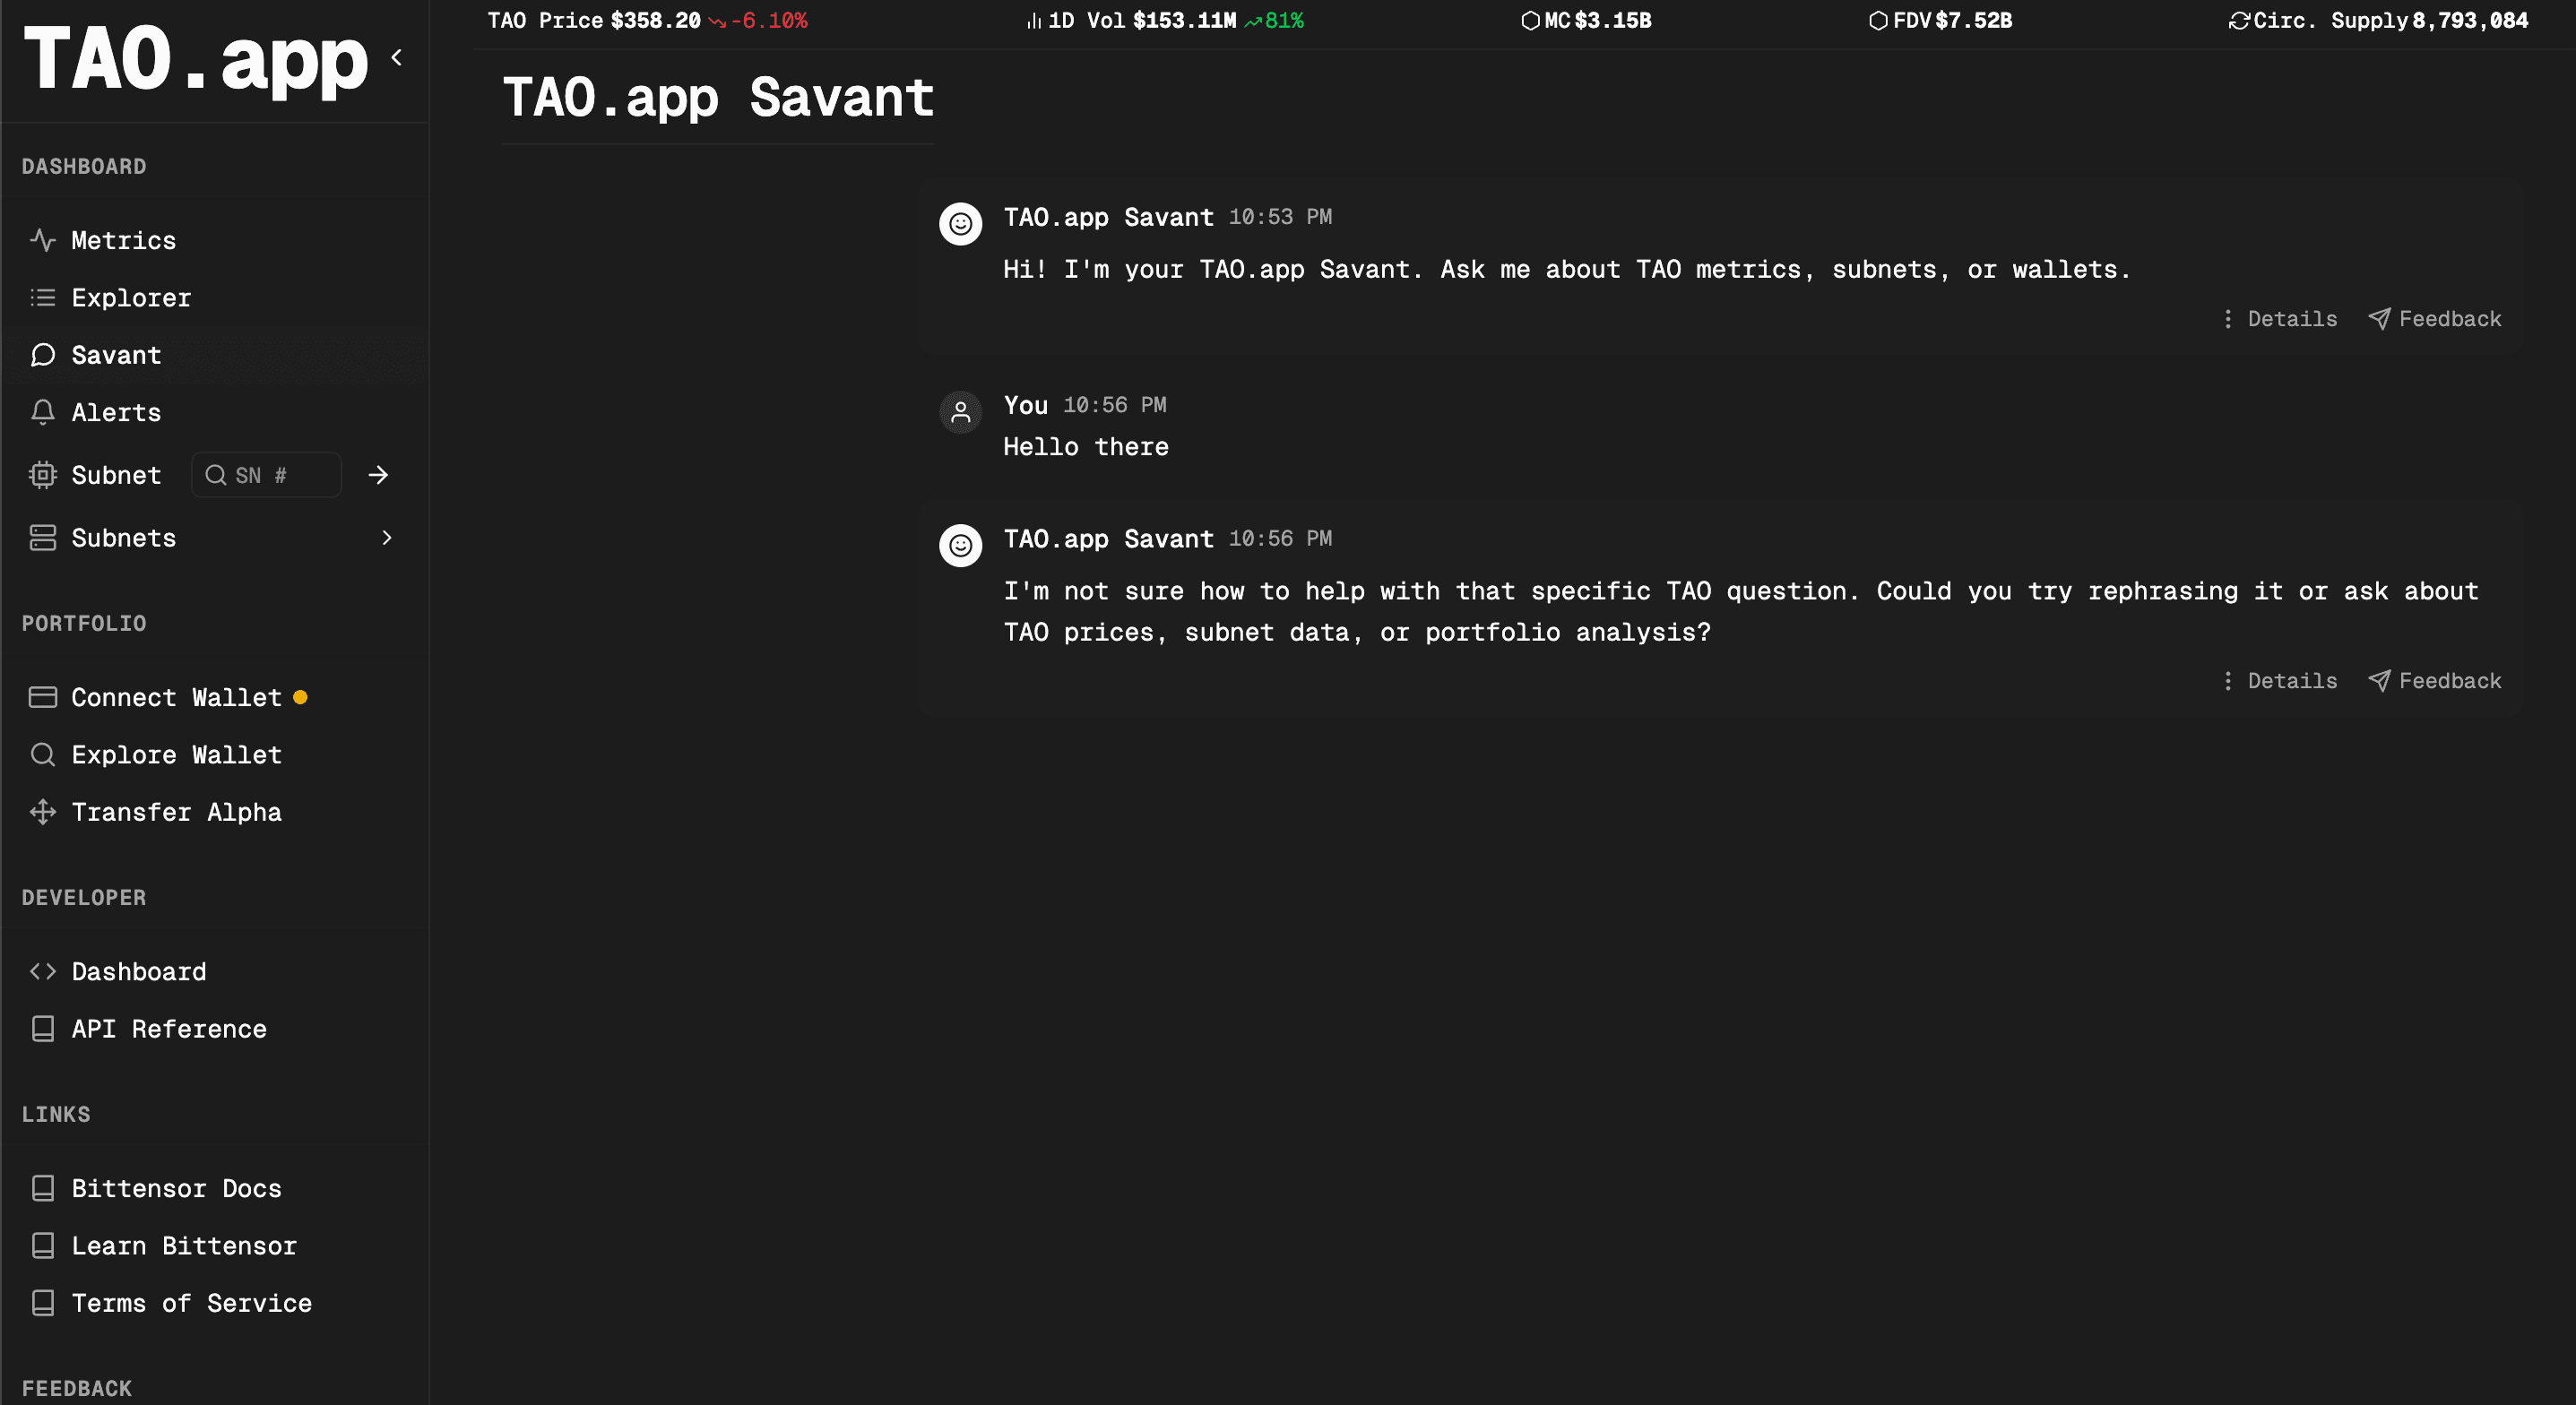
Task: Click the Explore Wallet magnifier icon
Action: coord(42,754)
